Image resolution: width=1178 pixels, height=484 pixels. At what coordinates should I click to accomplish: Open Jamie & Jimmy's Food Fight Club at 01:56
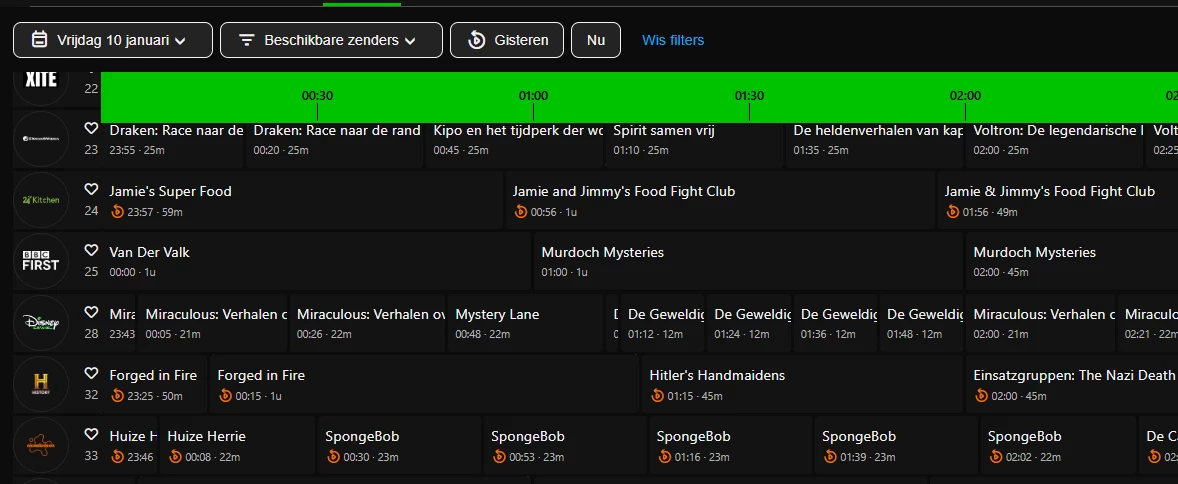(1058, 201)
